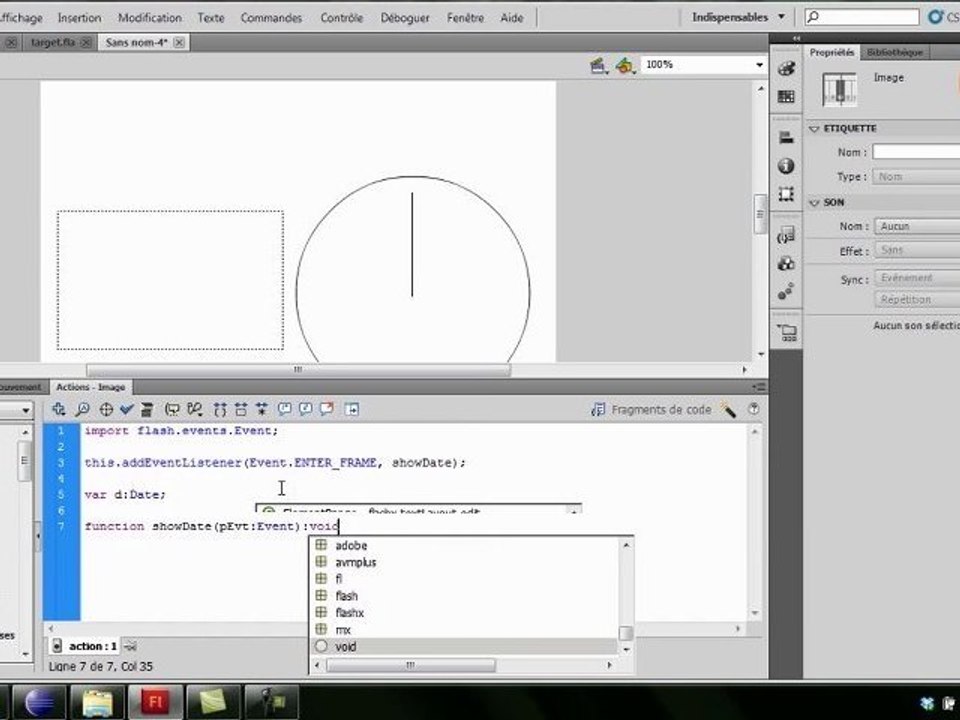Open the Répétition dropdown
Image resolution: width=960 pixels, height=720 pixels.
[x=917, y=299]
